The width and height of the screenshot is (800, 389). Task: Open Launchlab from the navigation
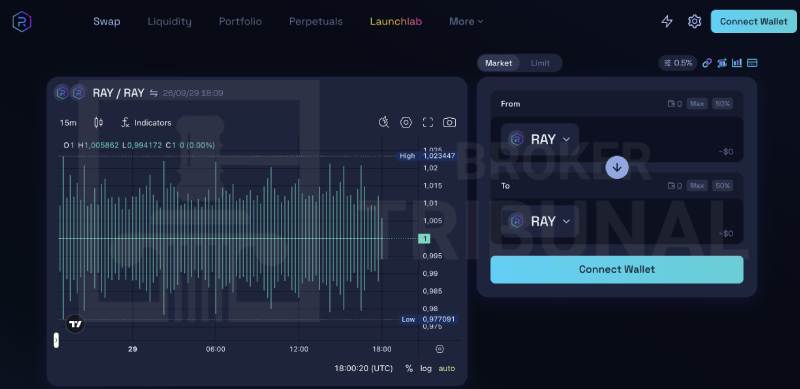[x=396, y=21]
